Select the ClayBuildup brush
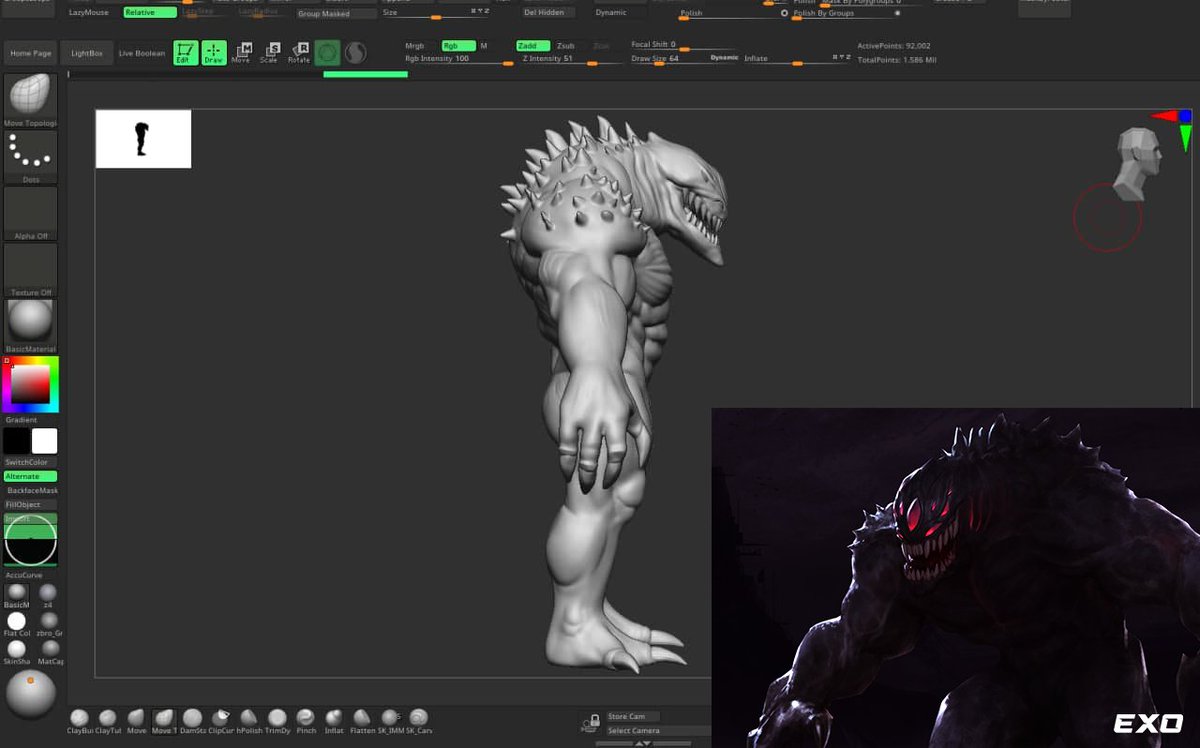Image resolution: width=1200 pixels, height=748 pixels. click(78, 719)
